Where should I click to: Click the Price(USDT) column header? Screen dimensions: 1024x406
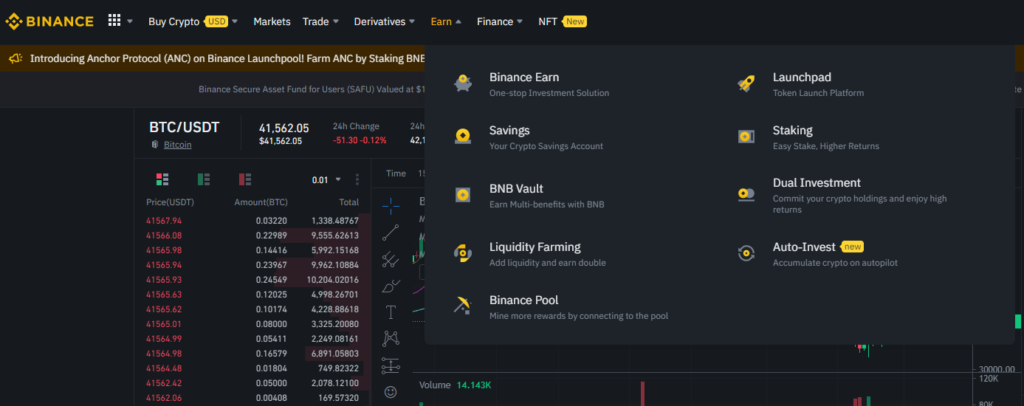pyautogui.click(x=170, y=202)
